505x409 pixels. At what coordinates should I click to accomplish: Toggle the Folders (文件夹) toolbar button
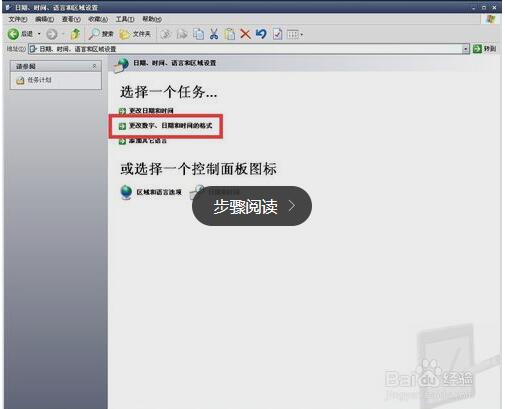pyautogui.click(x=135, y=34)
